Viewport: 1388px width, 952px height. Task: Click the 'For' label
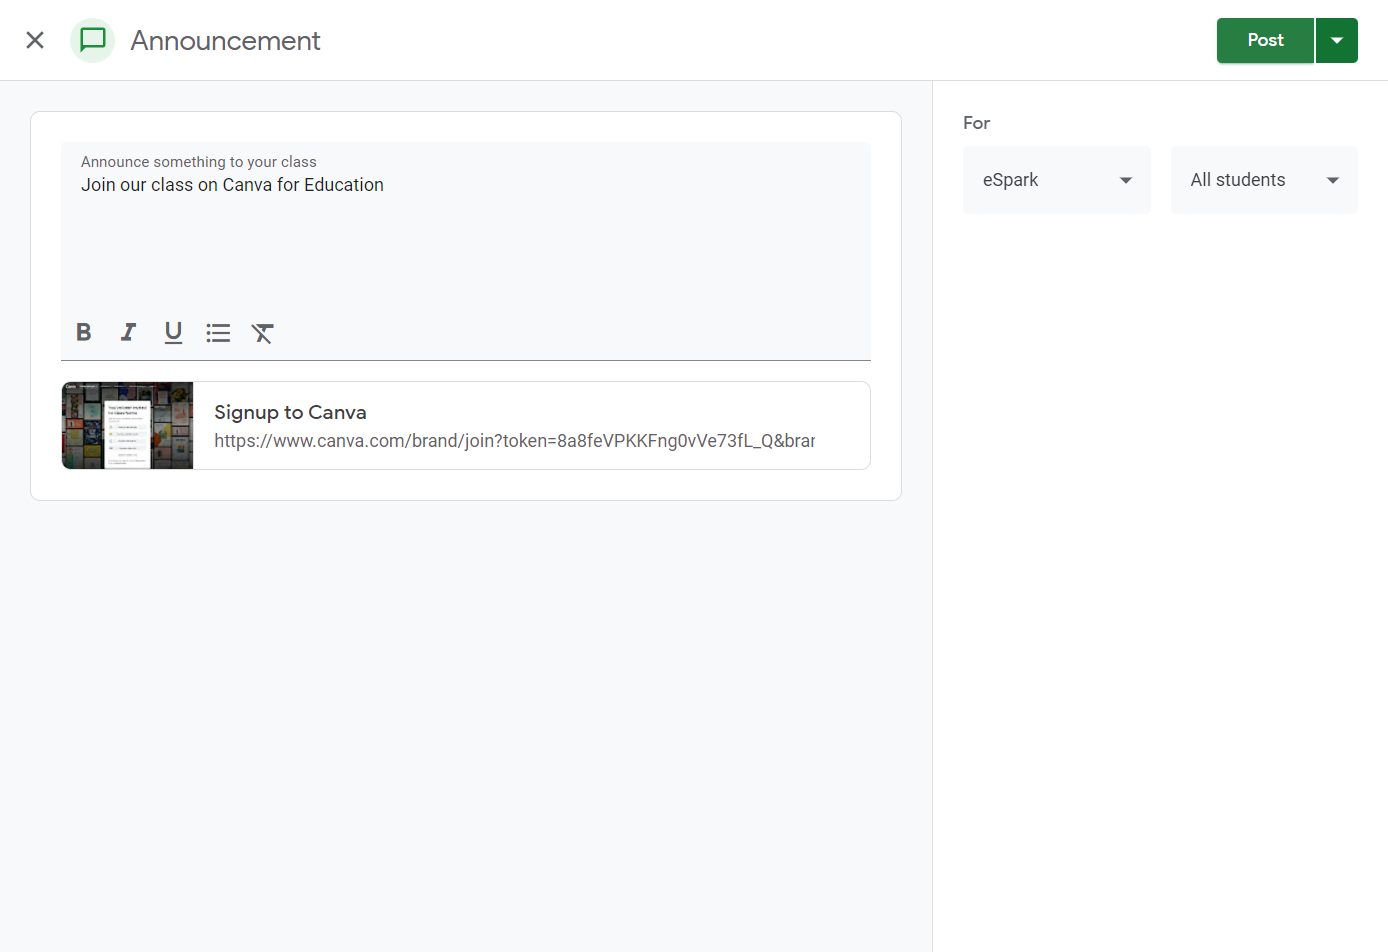(976, 123)
